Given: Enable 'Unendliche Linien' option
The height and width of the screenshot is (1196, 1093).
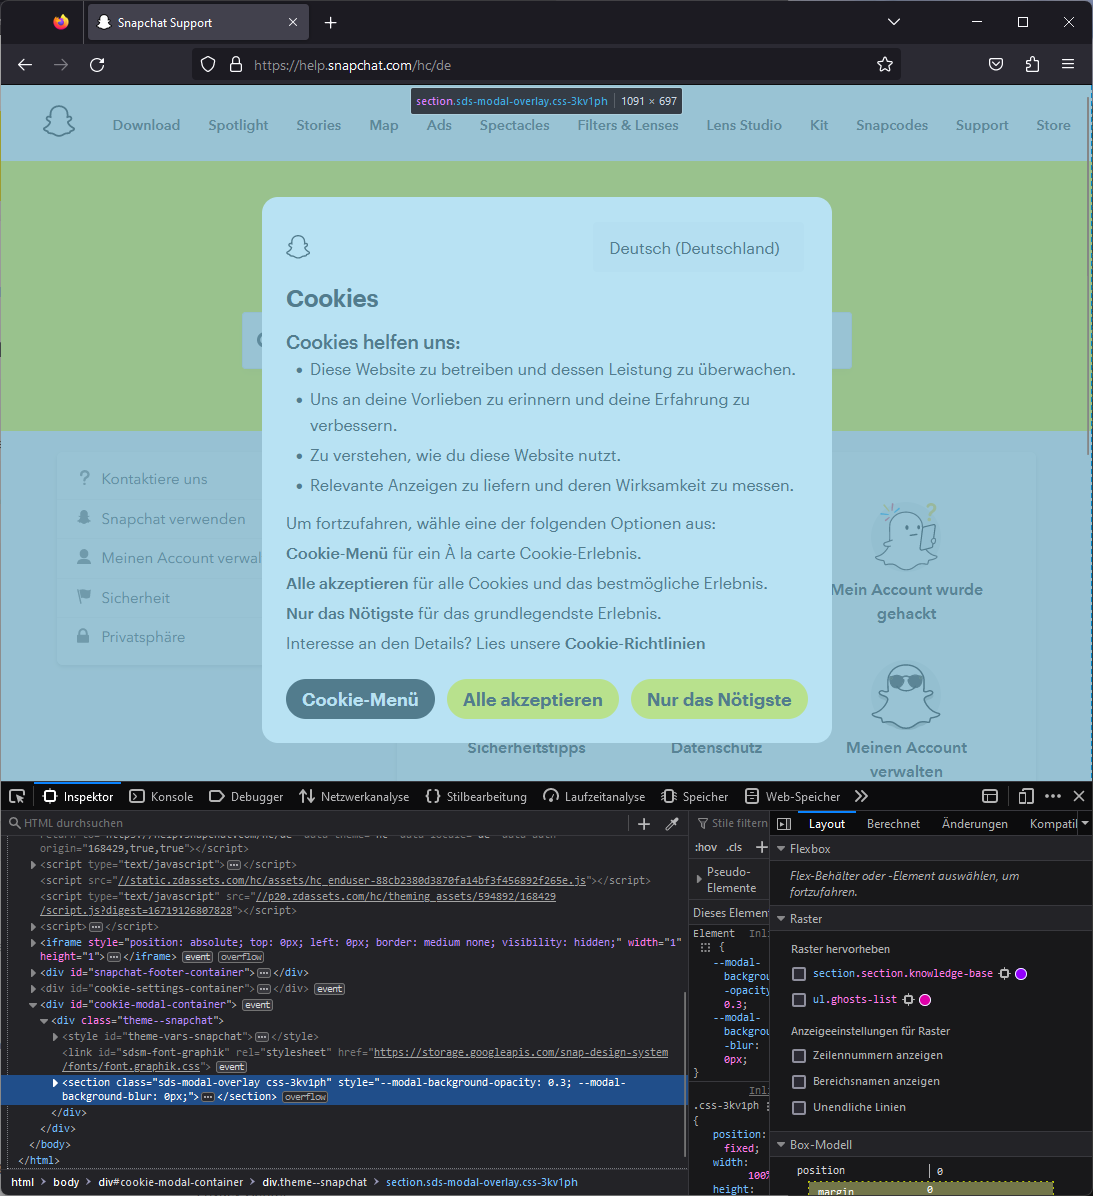Looking at the screenshot, I should (x=798, y=1107).
